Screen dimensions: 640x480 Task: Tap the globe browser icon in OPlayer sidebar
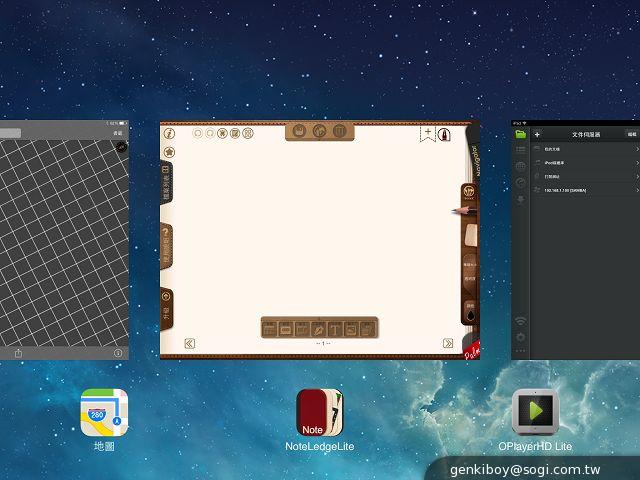pyautogui.click(x=520, y=166)
